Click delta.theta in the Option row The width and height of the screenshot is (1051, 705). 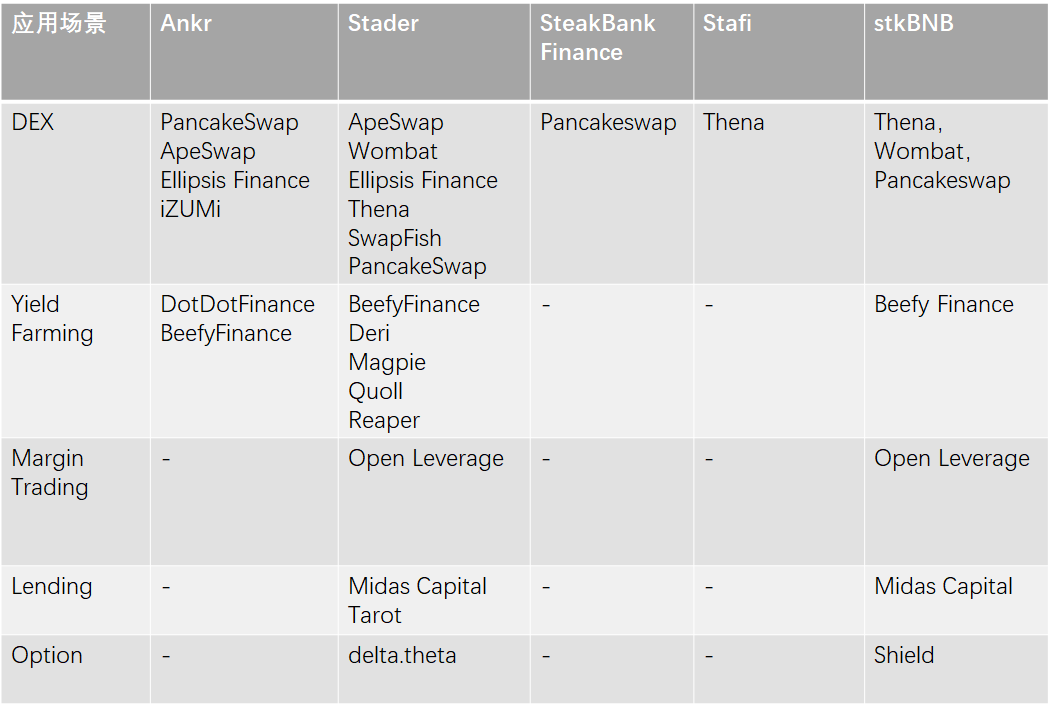tap(402, 656)
